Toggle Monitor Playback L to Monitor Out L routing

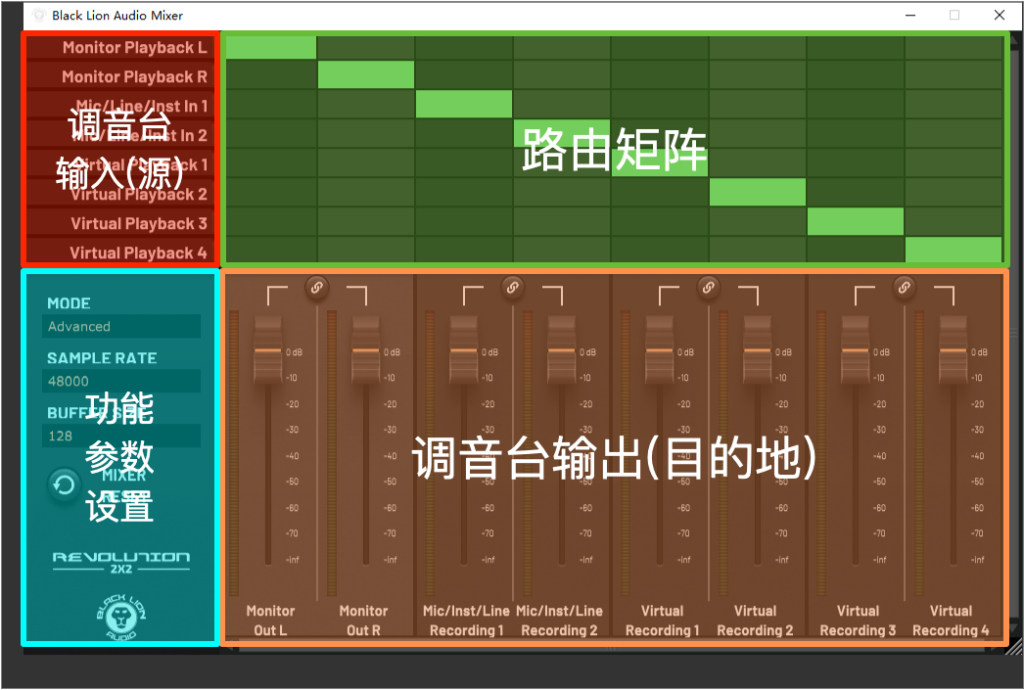pyautogui.click(x=270, y=47)
